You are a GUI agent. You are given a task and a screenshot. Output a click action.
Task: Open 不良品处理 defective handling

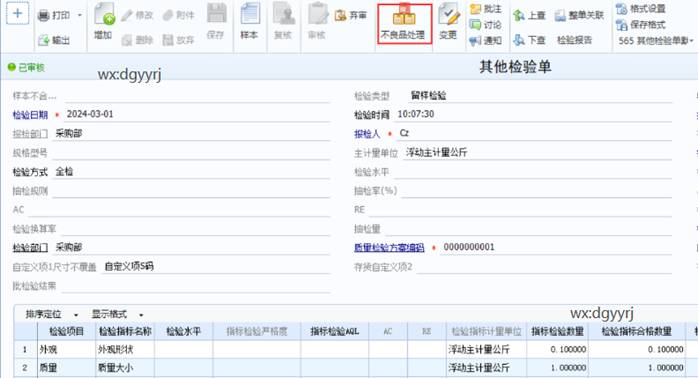point(404,24)
